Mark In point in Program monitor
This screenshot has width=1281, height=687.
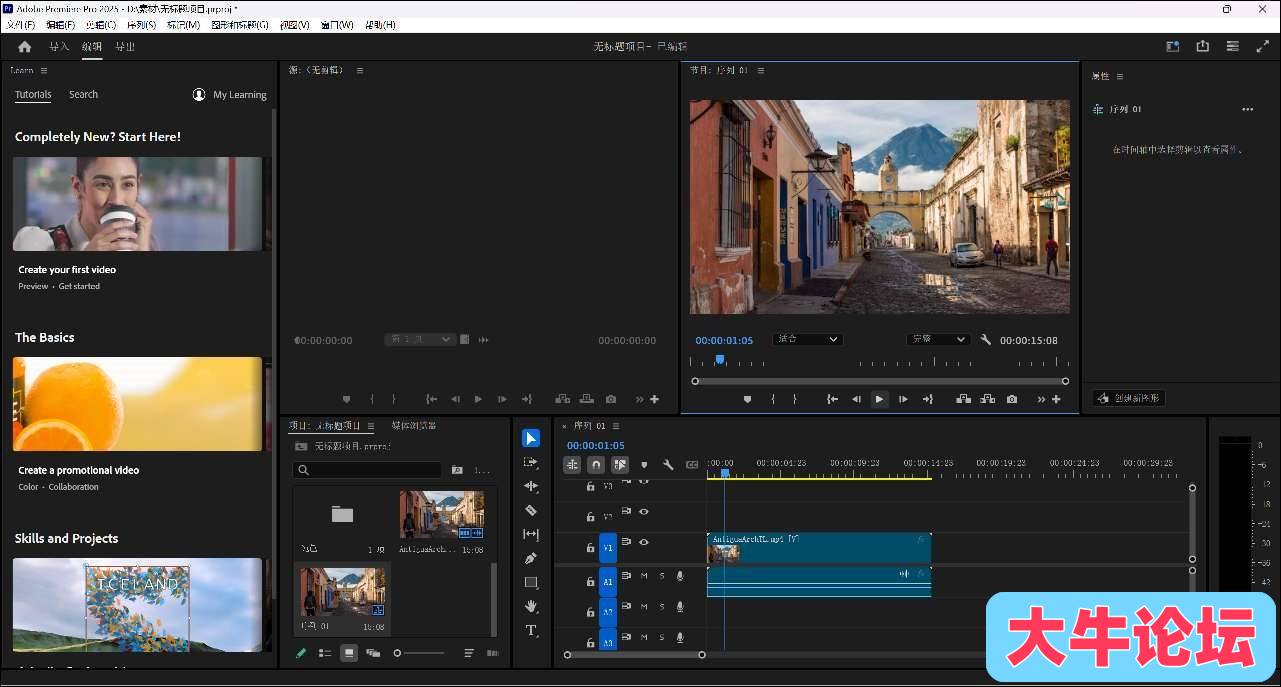pyautogui.click(x=772, y=399)
